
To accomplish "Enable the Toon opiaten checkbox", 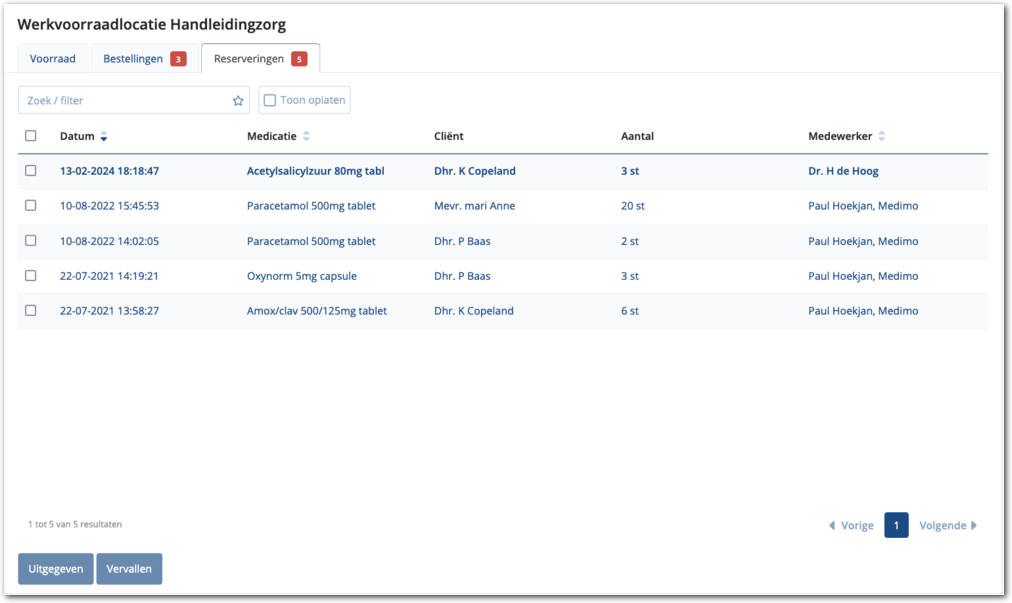I will point(270,101).
